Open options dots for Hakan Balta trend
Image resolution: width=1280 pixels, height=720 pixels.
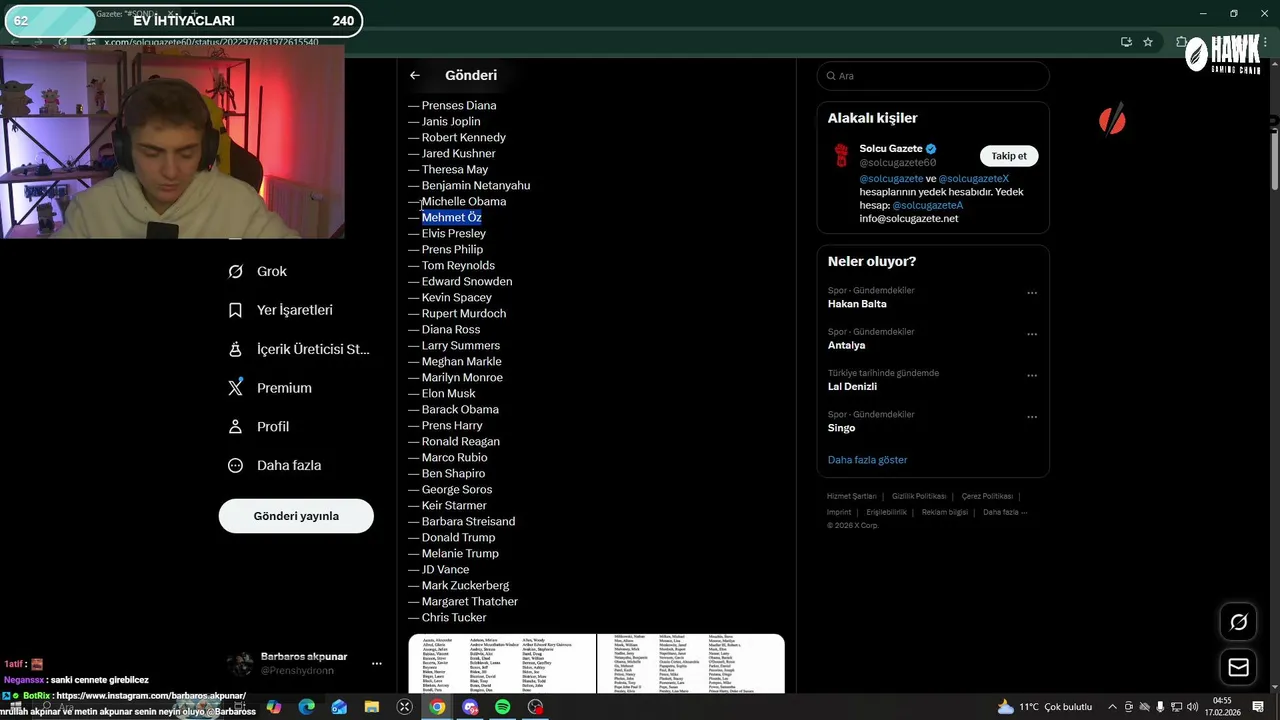(1032, 293)
